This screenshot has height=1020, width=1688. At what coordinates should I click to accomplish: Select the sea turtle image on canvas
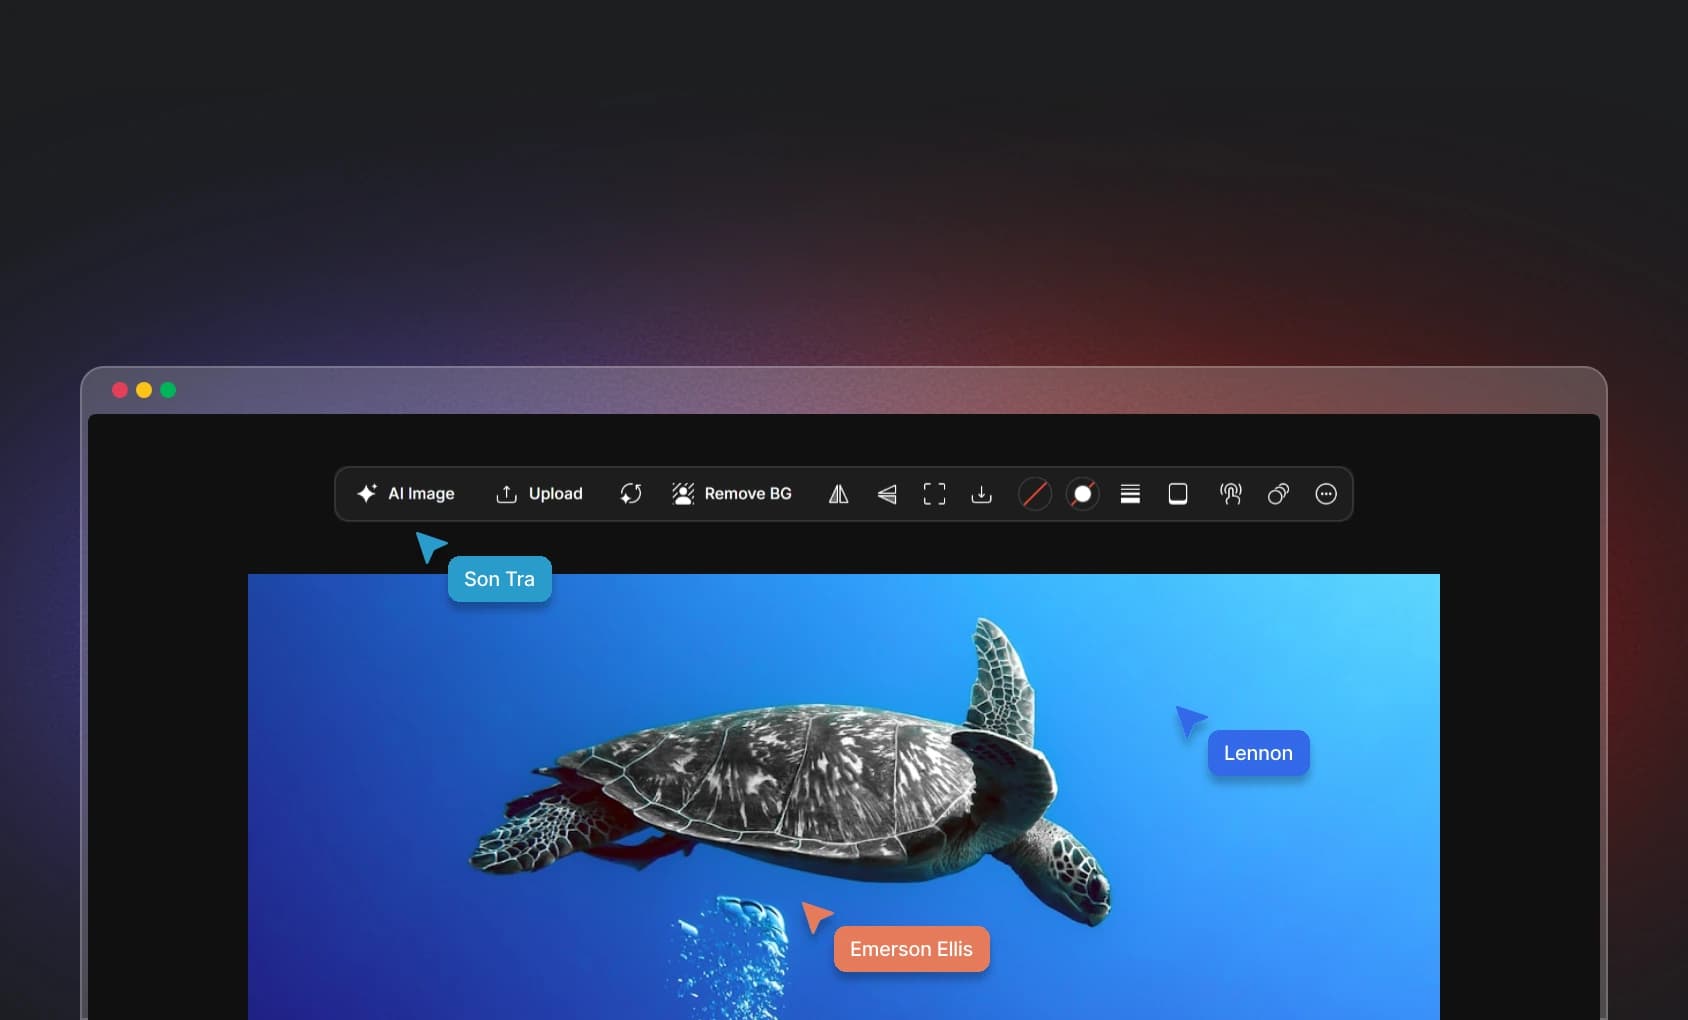click(844, 797)
